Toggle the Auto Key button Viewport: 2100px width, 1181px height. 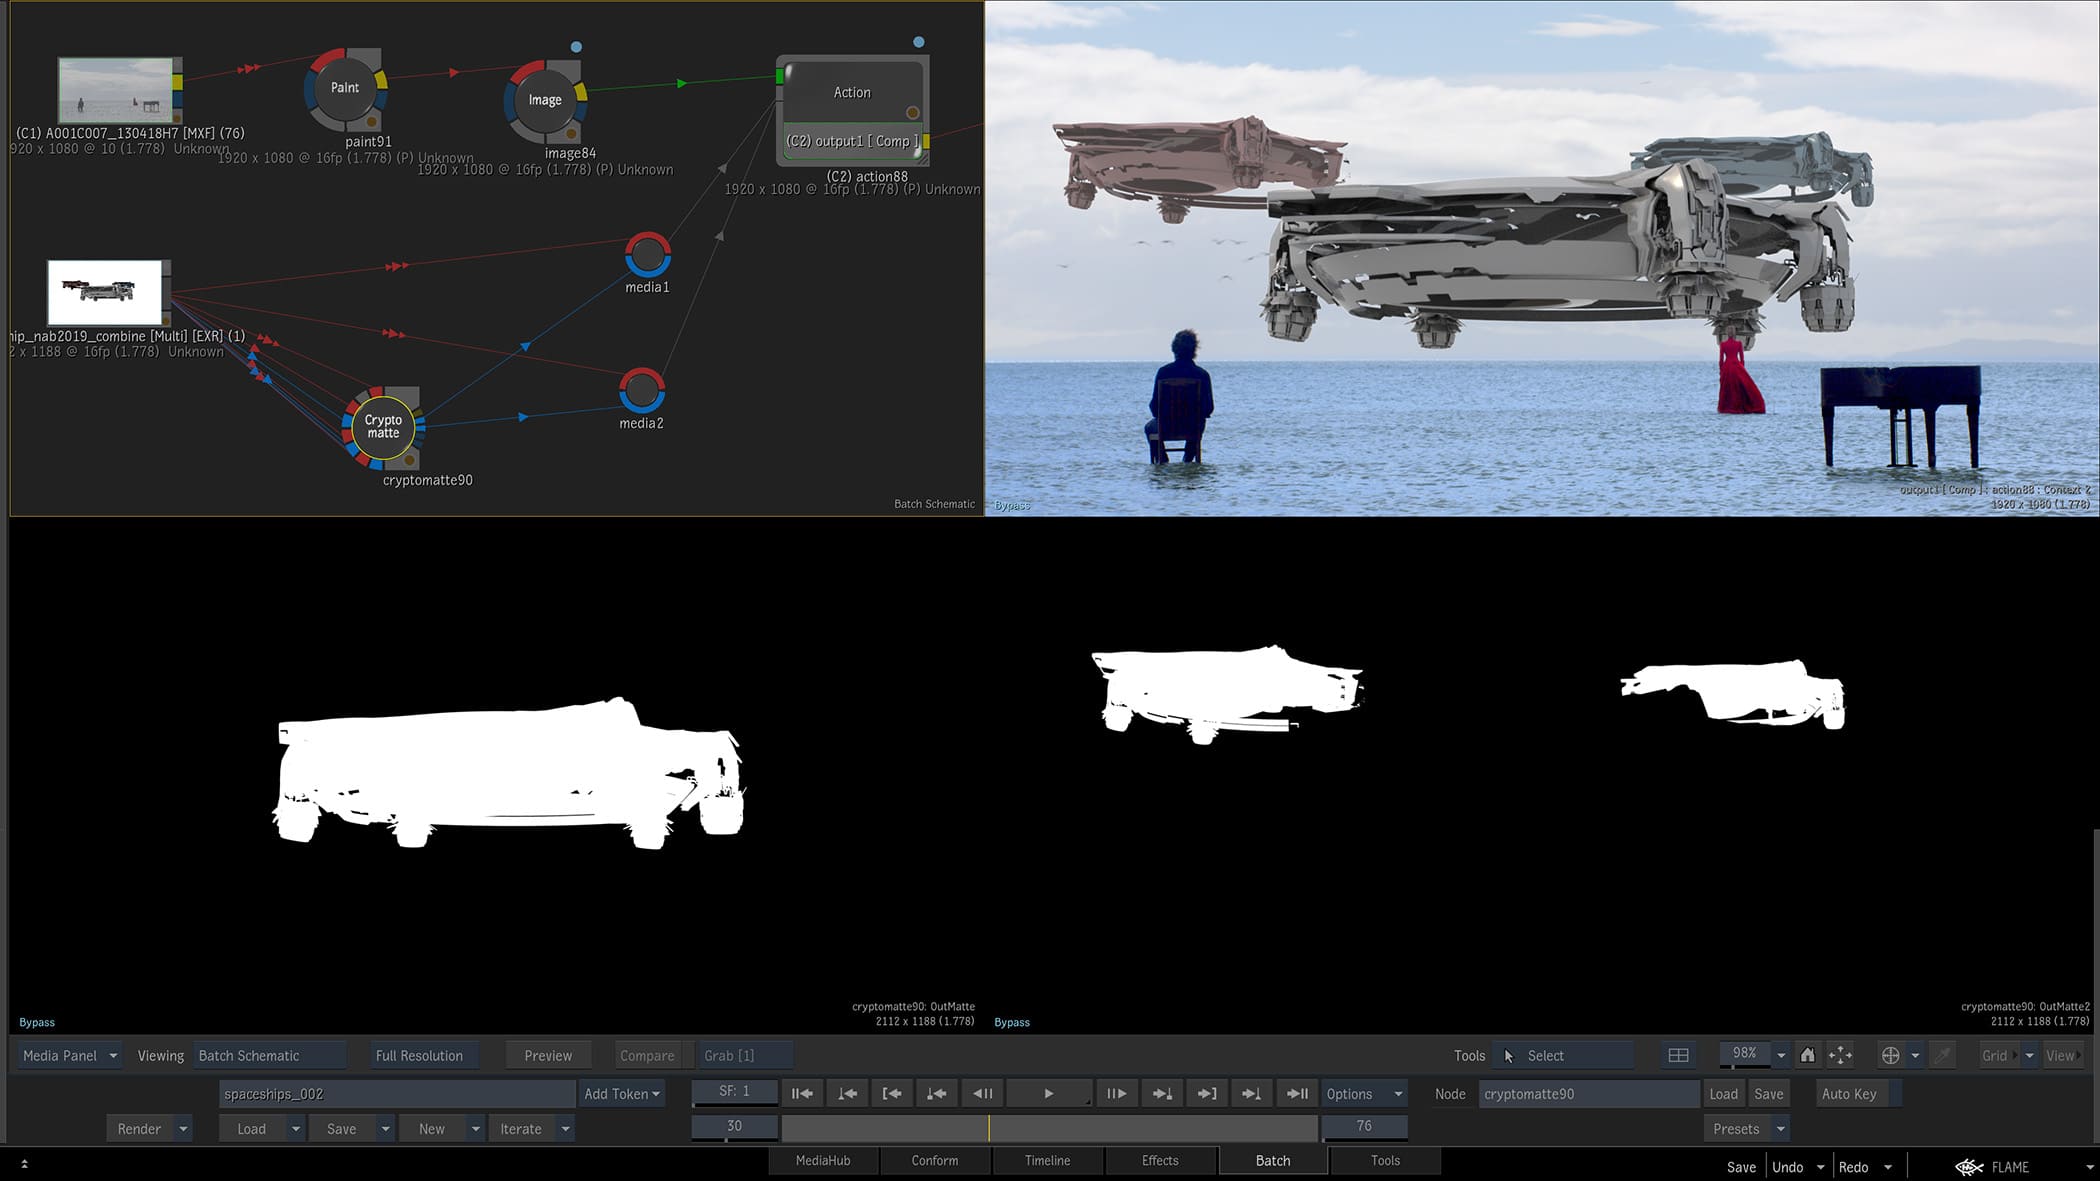[1848, 1094]
